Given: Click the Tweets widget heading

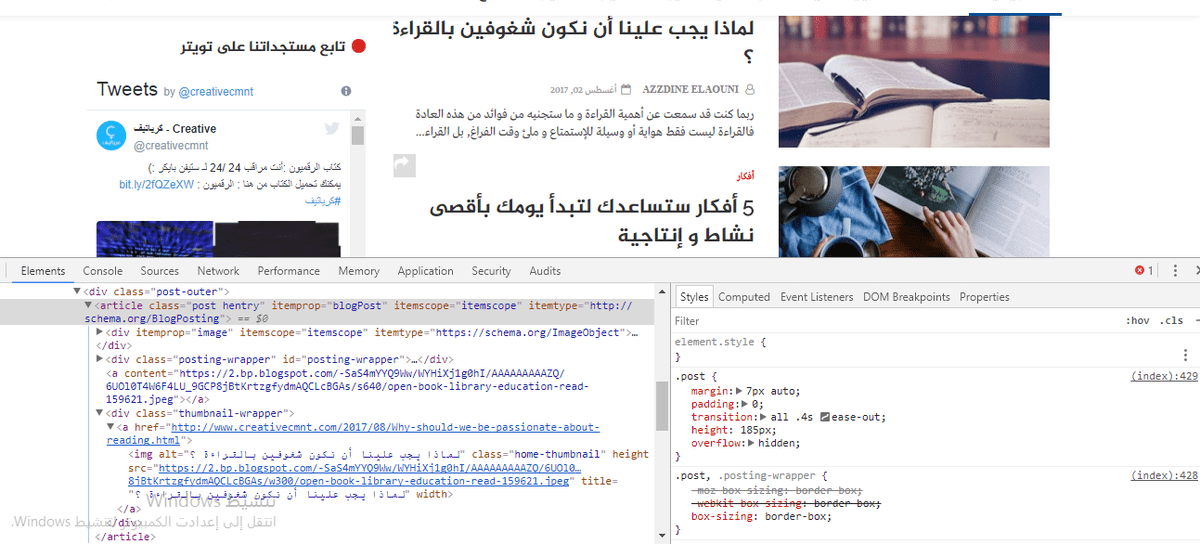Looking at the screenshot, I should [127, 90].
